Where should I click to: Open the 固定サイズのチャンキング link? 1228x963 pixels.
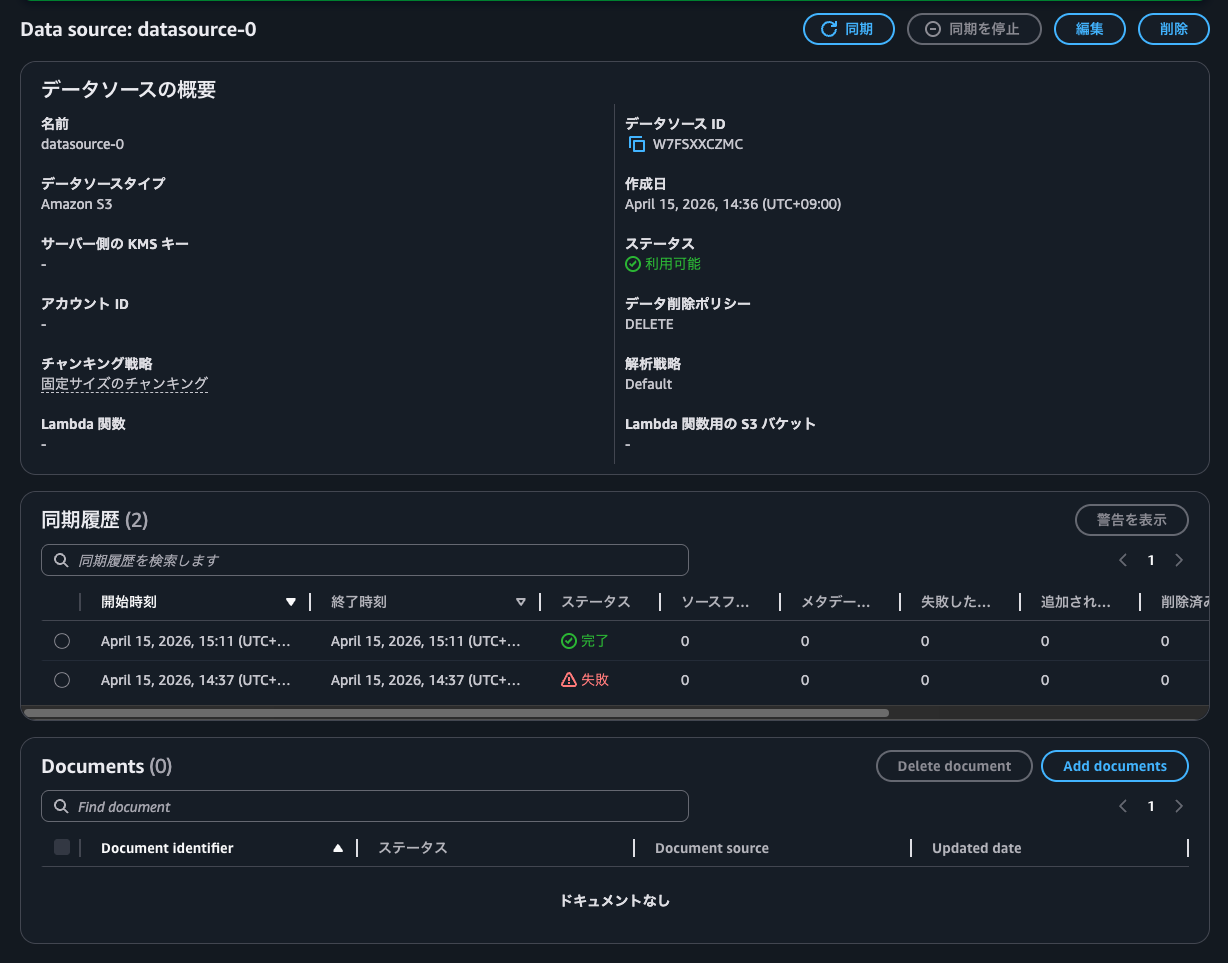124,383
